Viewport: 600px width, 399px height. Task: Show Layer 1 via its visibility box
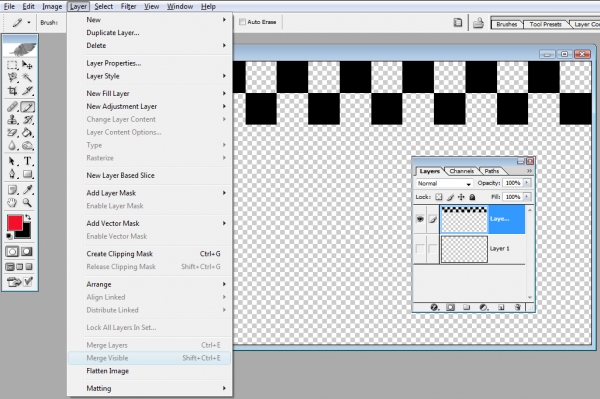420,249
